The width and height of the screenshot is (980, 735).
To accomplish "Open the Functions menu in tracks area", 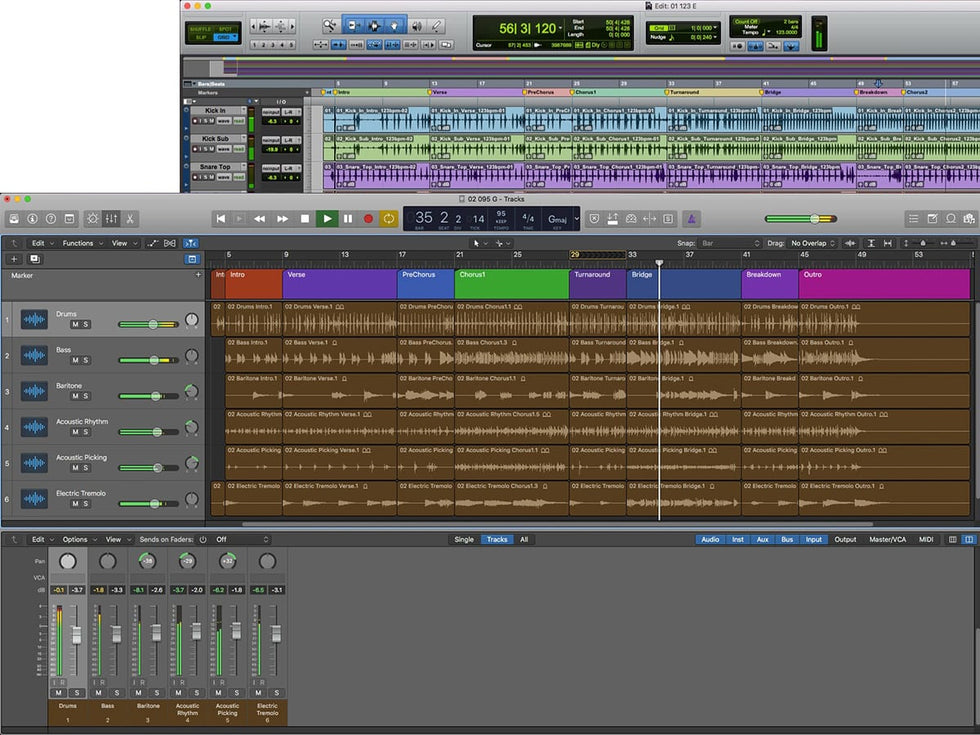I will pos(80,243).
